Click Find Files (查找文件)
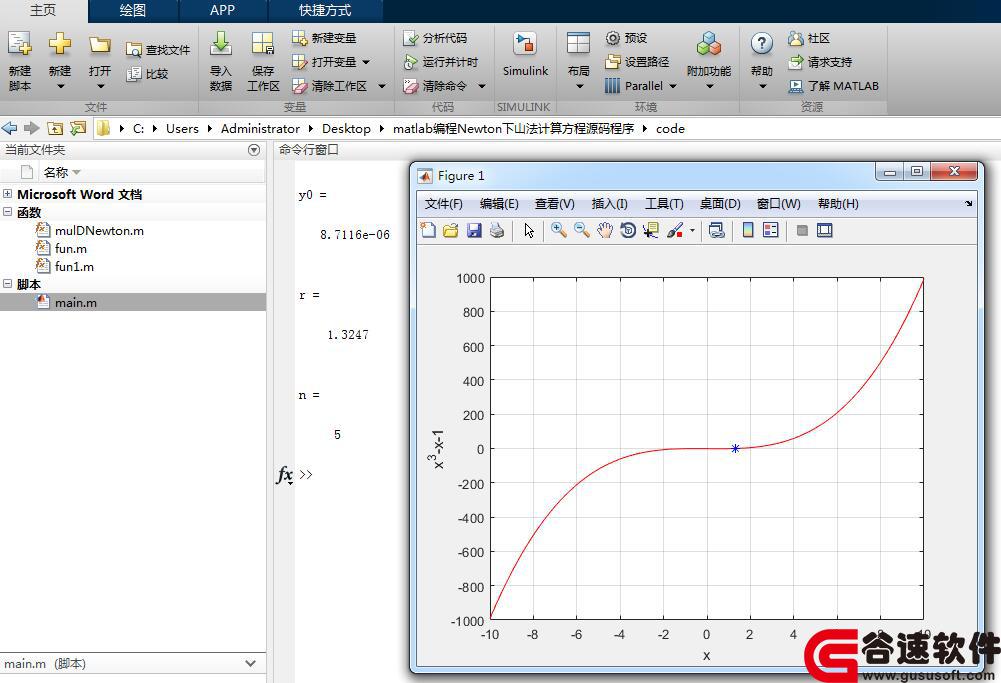 (158, 50)
